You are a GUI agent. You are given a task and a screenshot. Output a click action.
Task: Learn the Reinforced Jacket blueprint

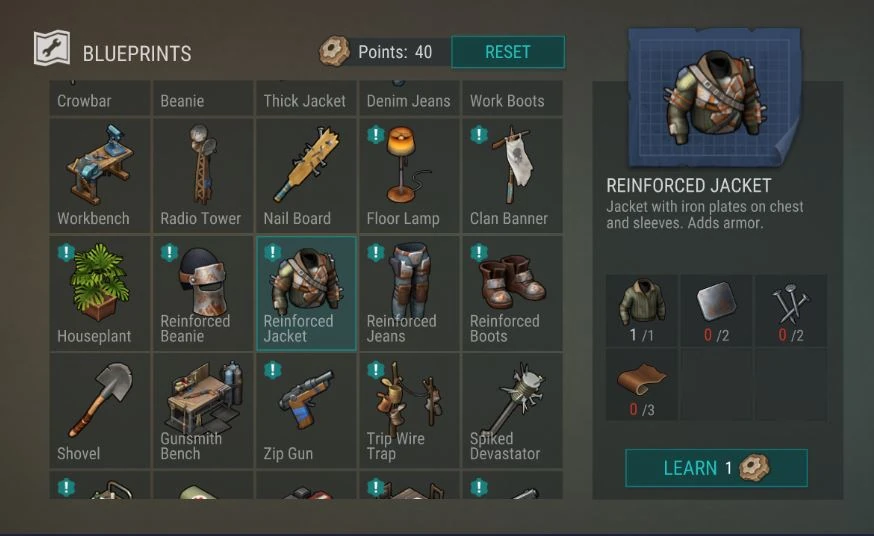click(x=716, y=468)
